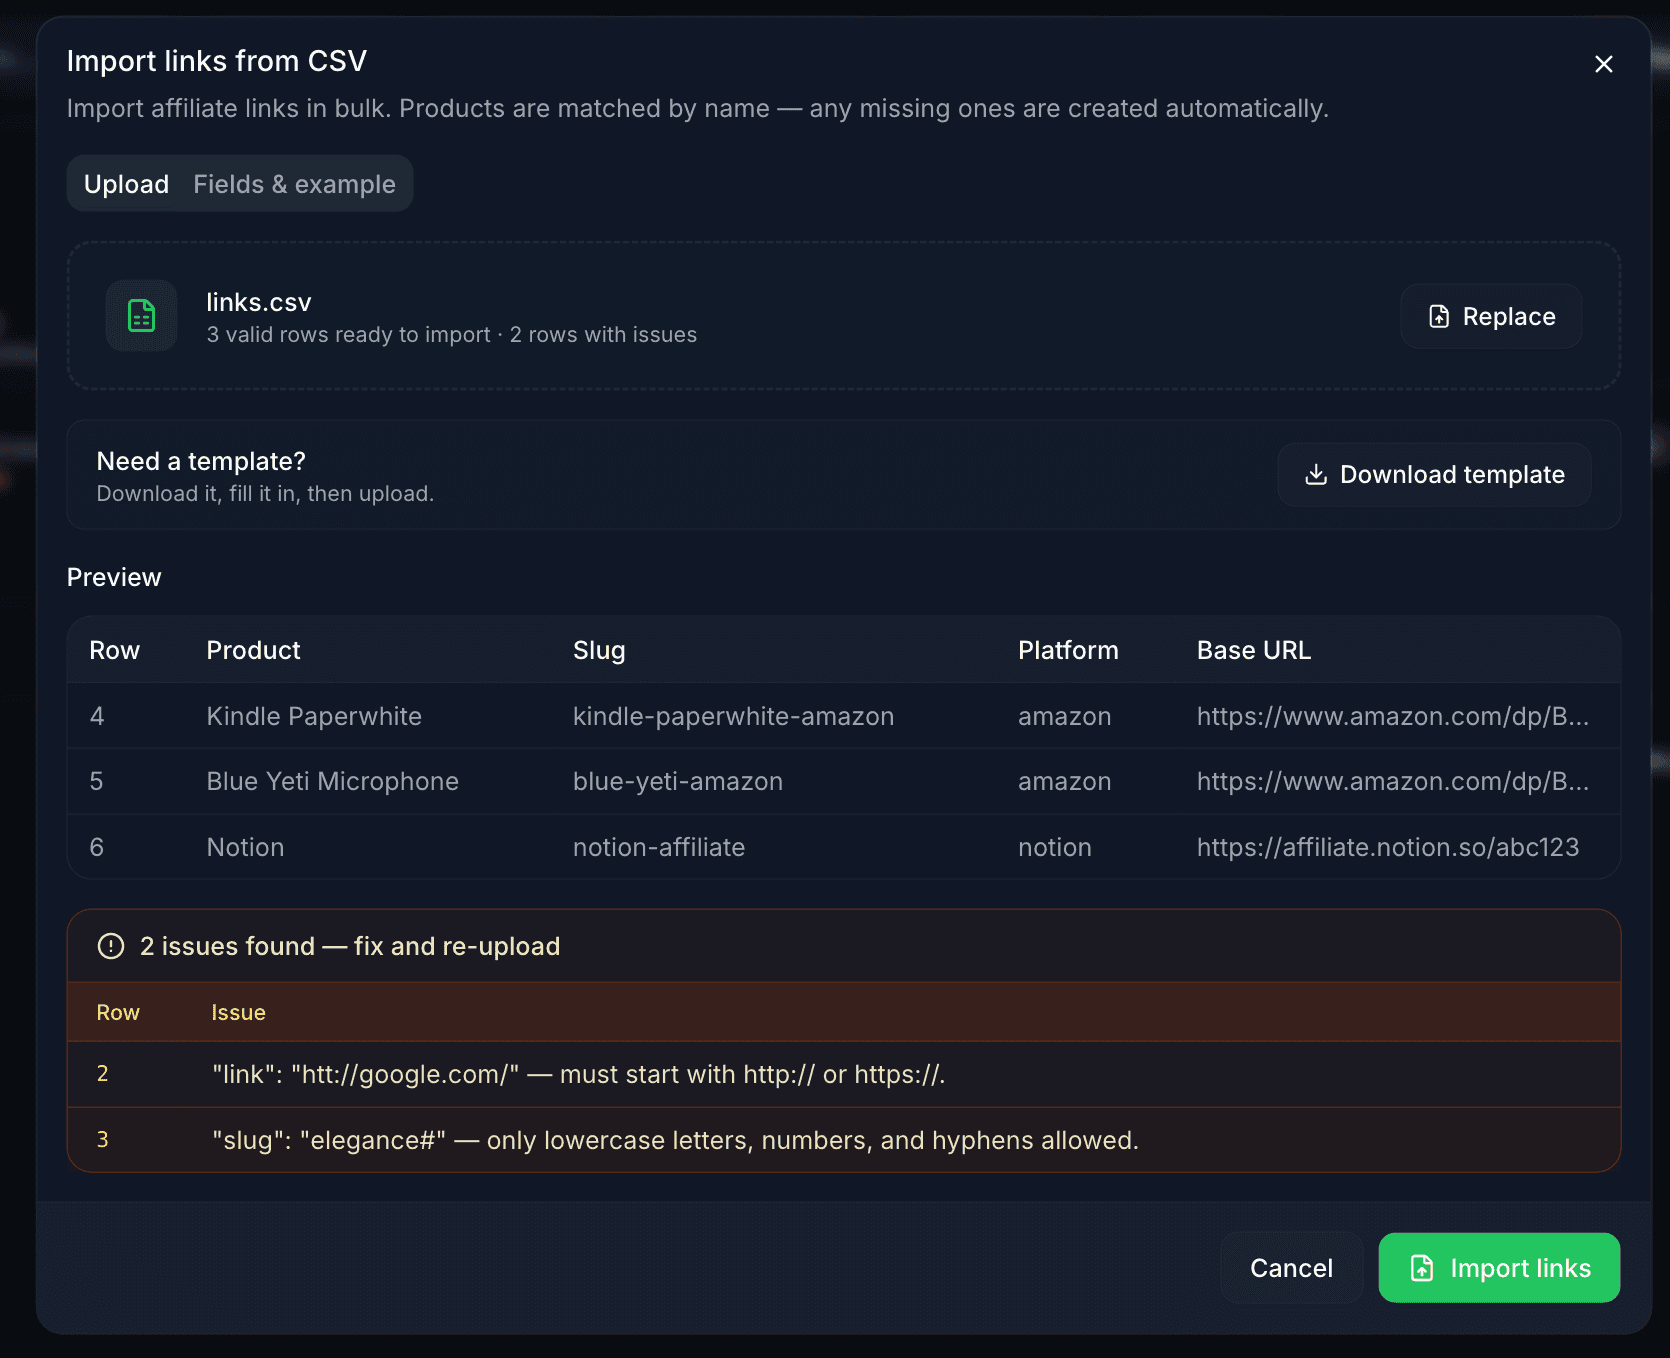This screenshot has height=1358, width=1670.
Task: Click the row 3 slug issue
Action: (x=675, y=1140)
